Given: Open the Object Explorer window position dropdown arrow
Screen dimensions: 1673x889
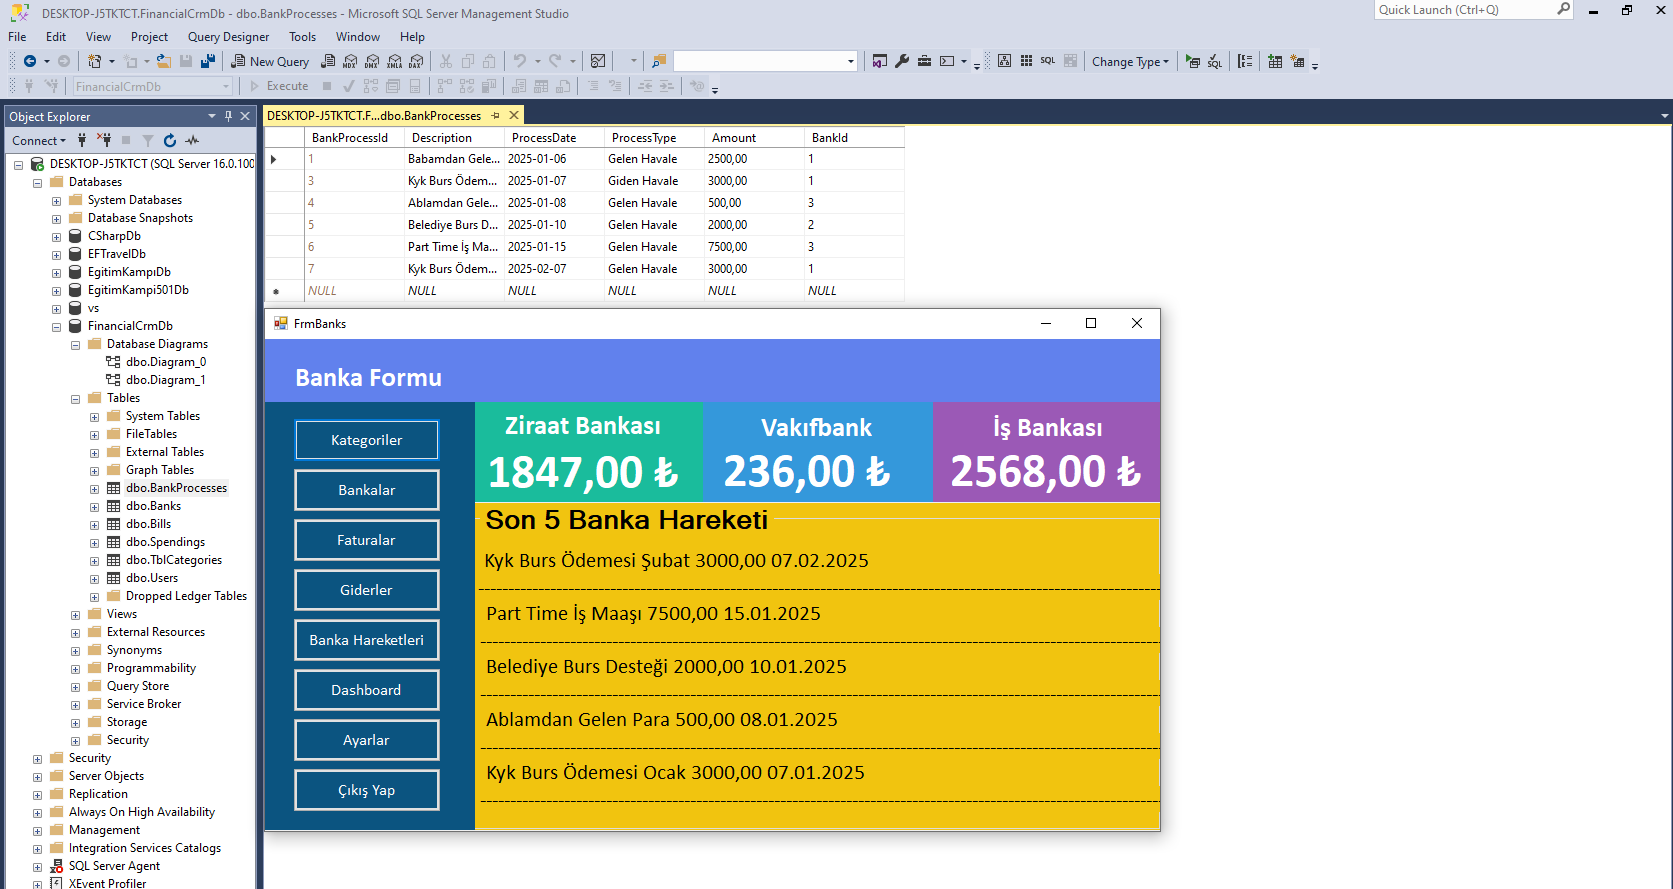Looking at the screenshot, I should (x=212, y=116).
